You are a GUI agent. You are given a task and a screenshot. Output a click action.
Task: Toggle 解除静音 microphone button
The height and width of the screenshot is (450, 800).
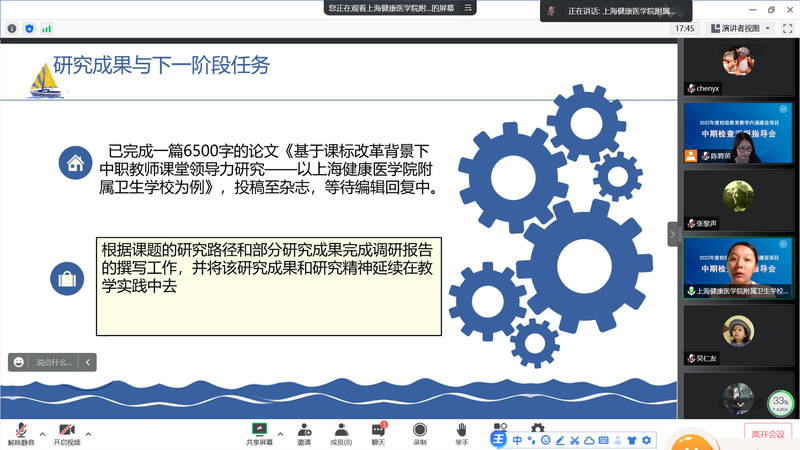[x=20, y=433]
